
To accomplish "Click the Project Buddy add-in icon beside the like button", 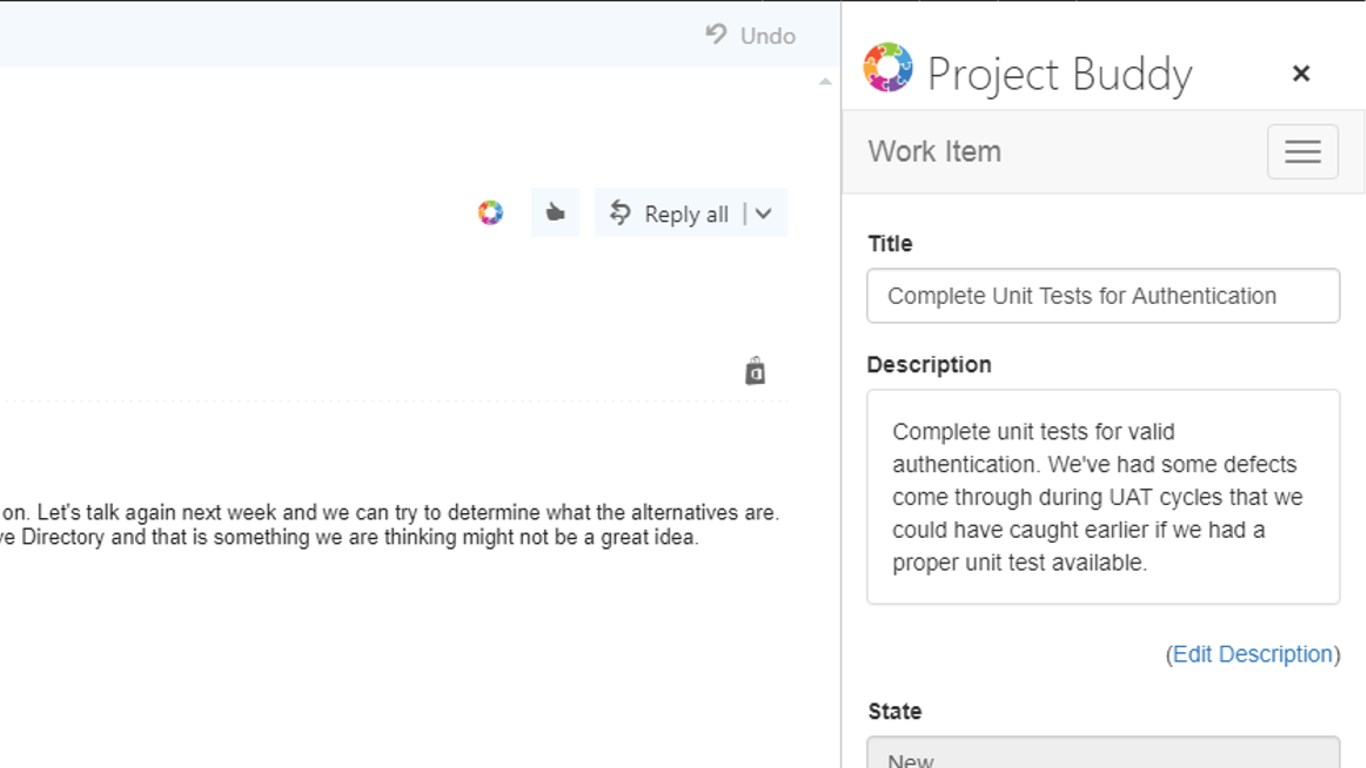I will click(490, 213).
